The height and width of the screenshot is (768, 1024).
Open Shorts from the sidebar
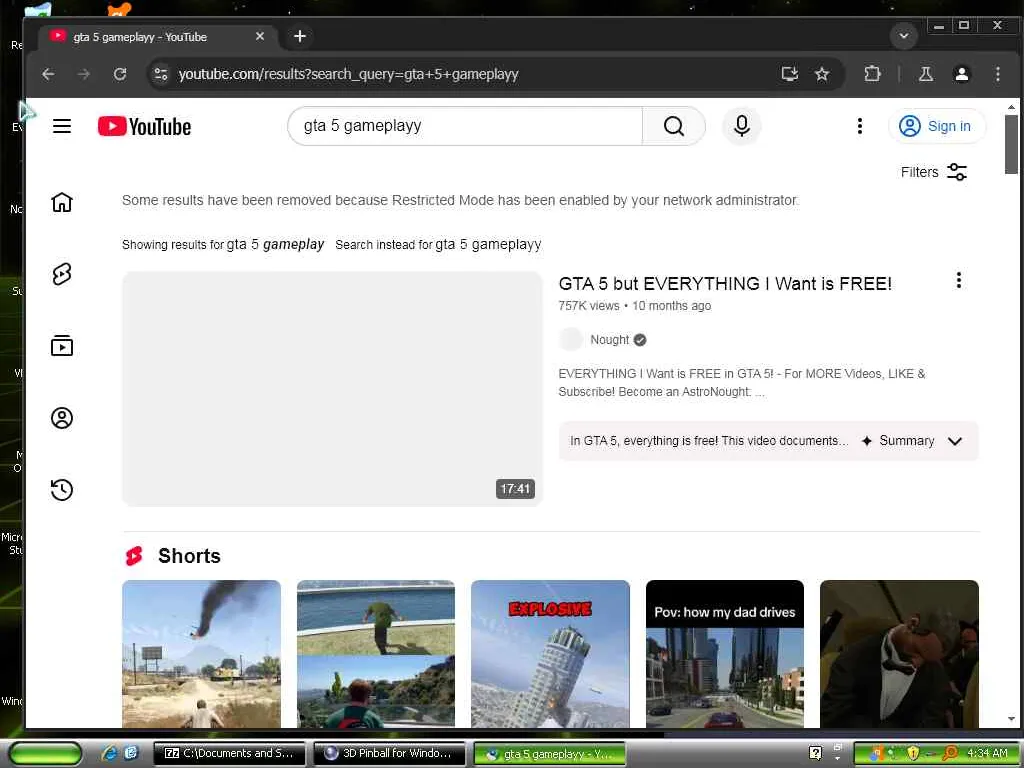tap(62, 274)
